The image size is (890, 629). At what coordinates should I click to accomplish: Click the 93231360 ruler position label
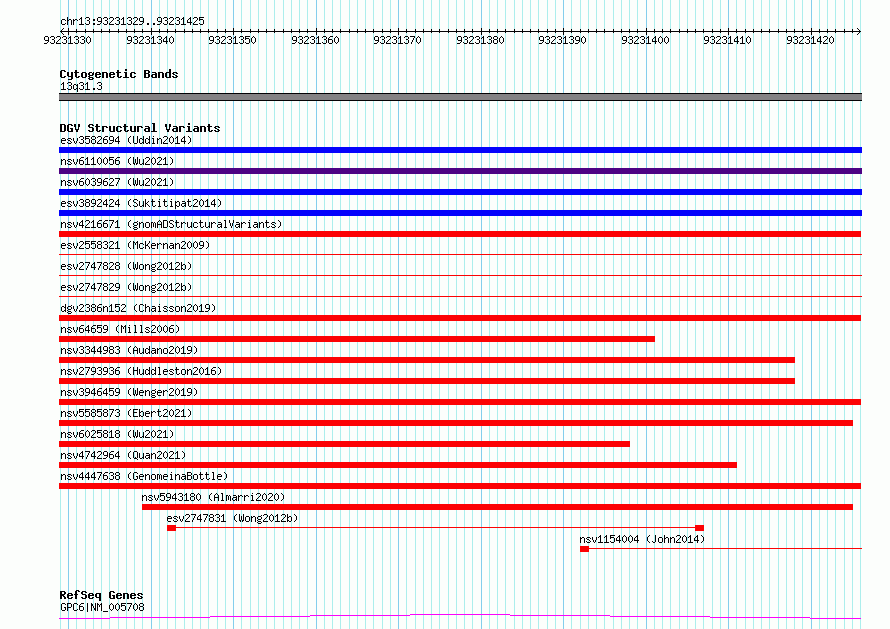pos(315,40)
